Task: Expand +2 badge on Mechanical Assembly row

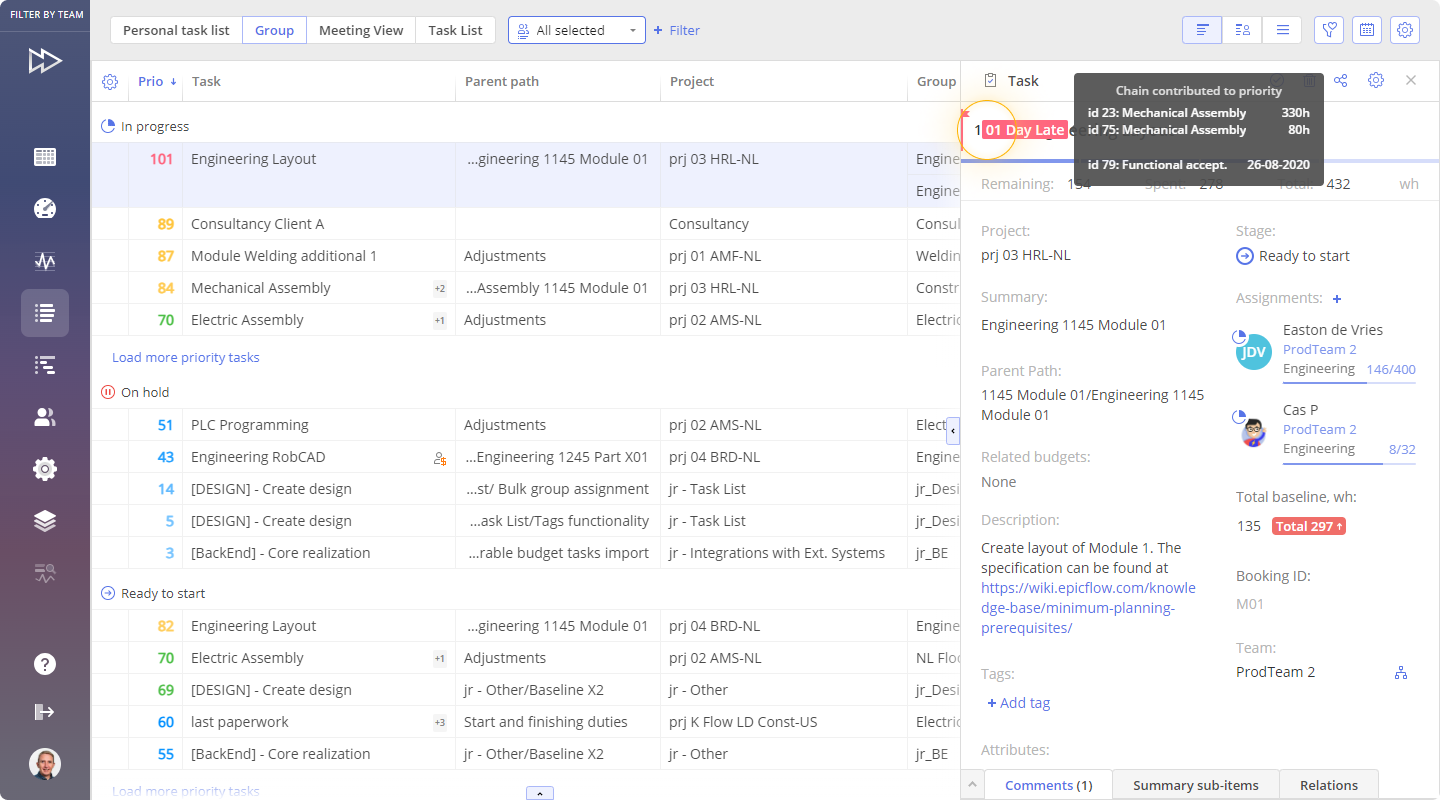Action: pyautogui.click(x=440, y=289)
